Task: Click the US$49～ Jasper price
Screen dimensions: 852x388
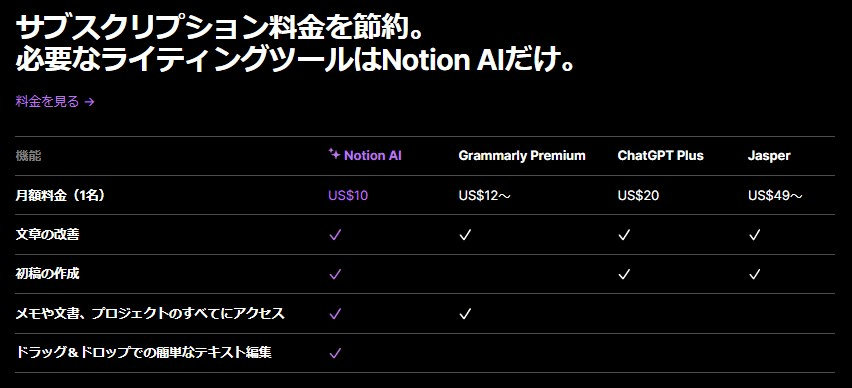Action: point(775,196)
